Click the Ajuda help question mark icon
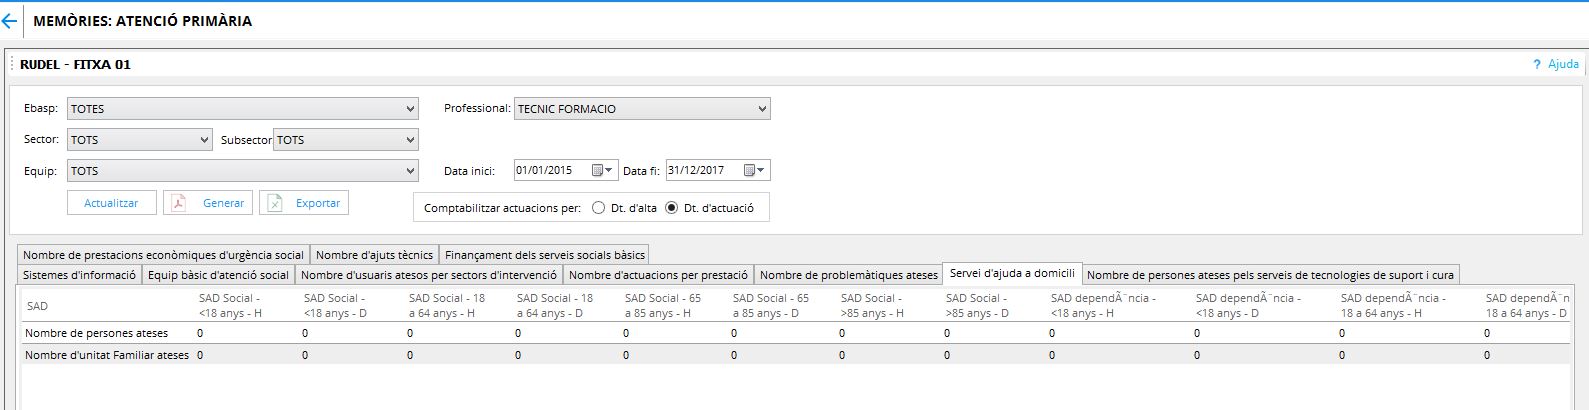The image size is (1589, 410). [x=1536, y=64]
